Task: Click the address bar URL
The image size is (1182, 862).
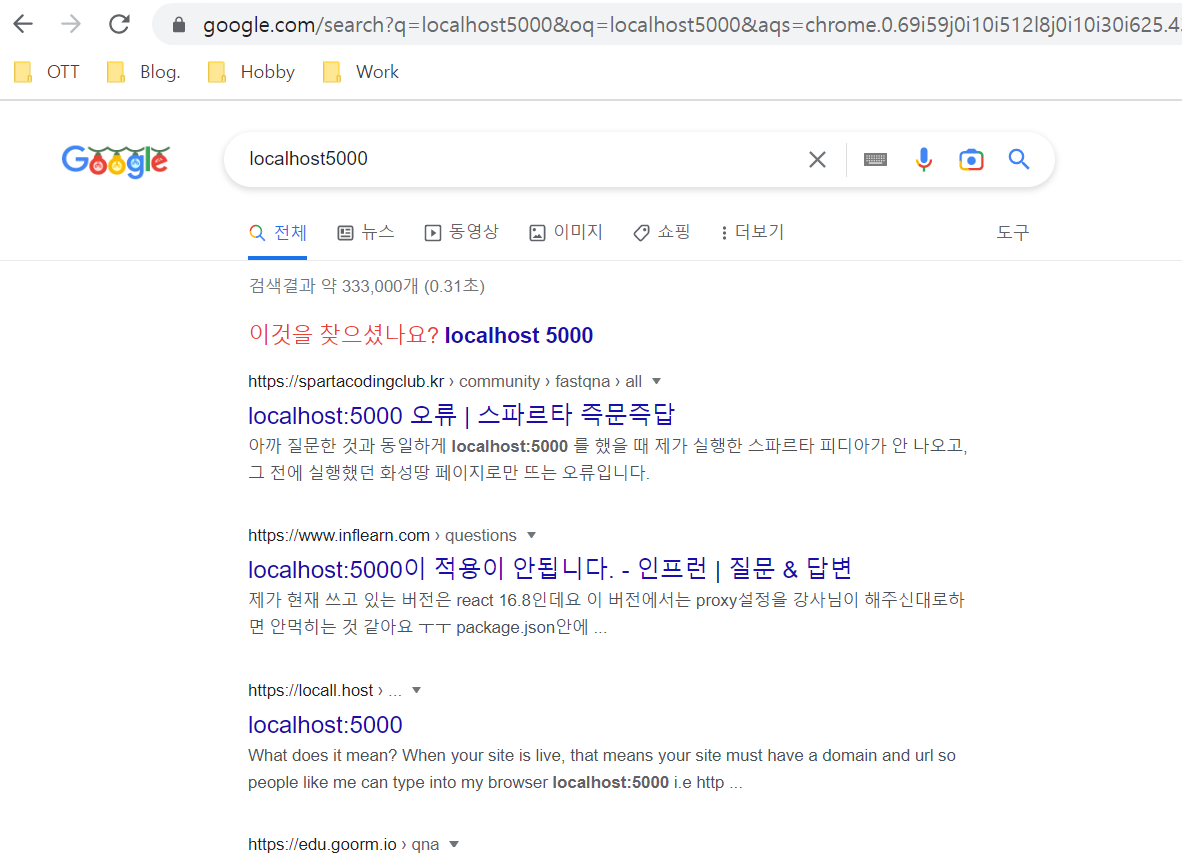Action: (690, 25)
